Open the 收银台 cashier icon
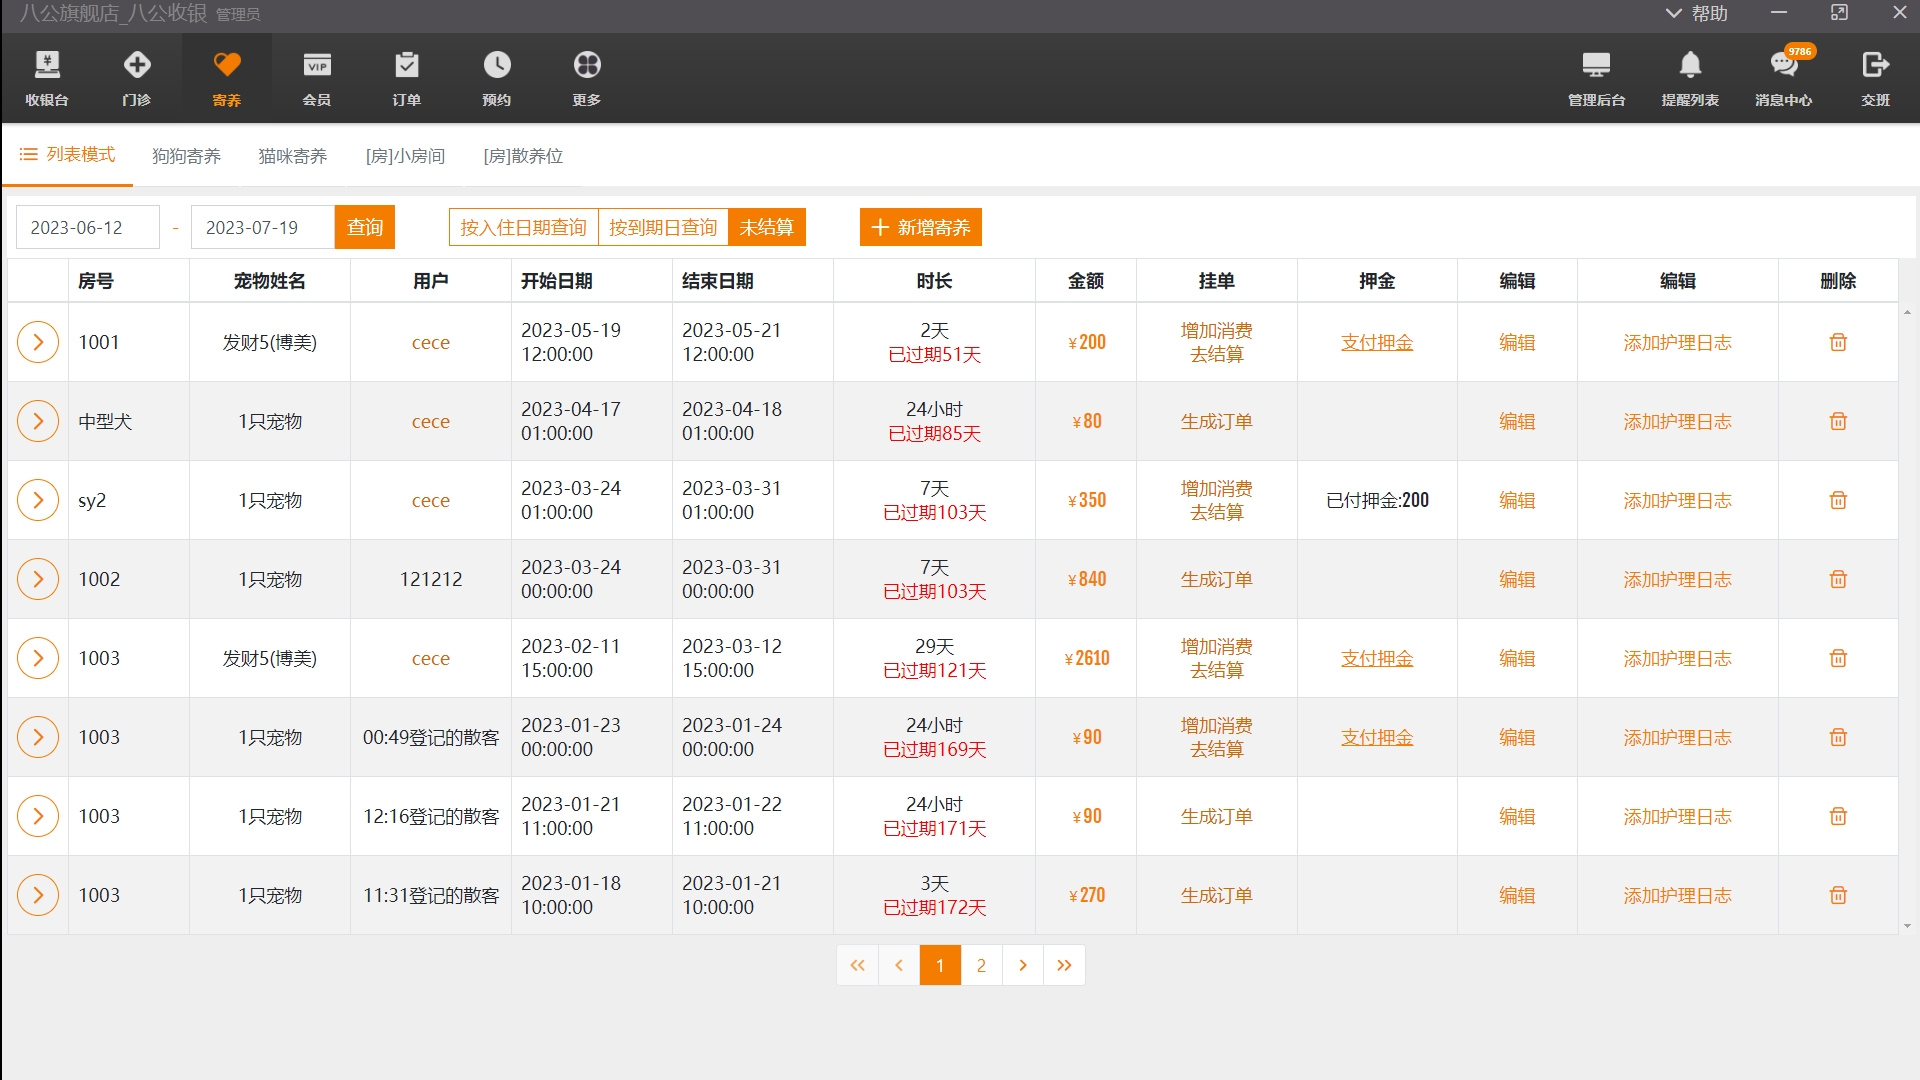This screenshot has height=1080, width=1920. 47,78
